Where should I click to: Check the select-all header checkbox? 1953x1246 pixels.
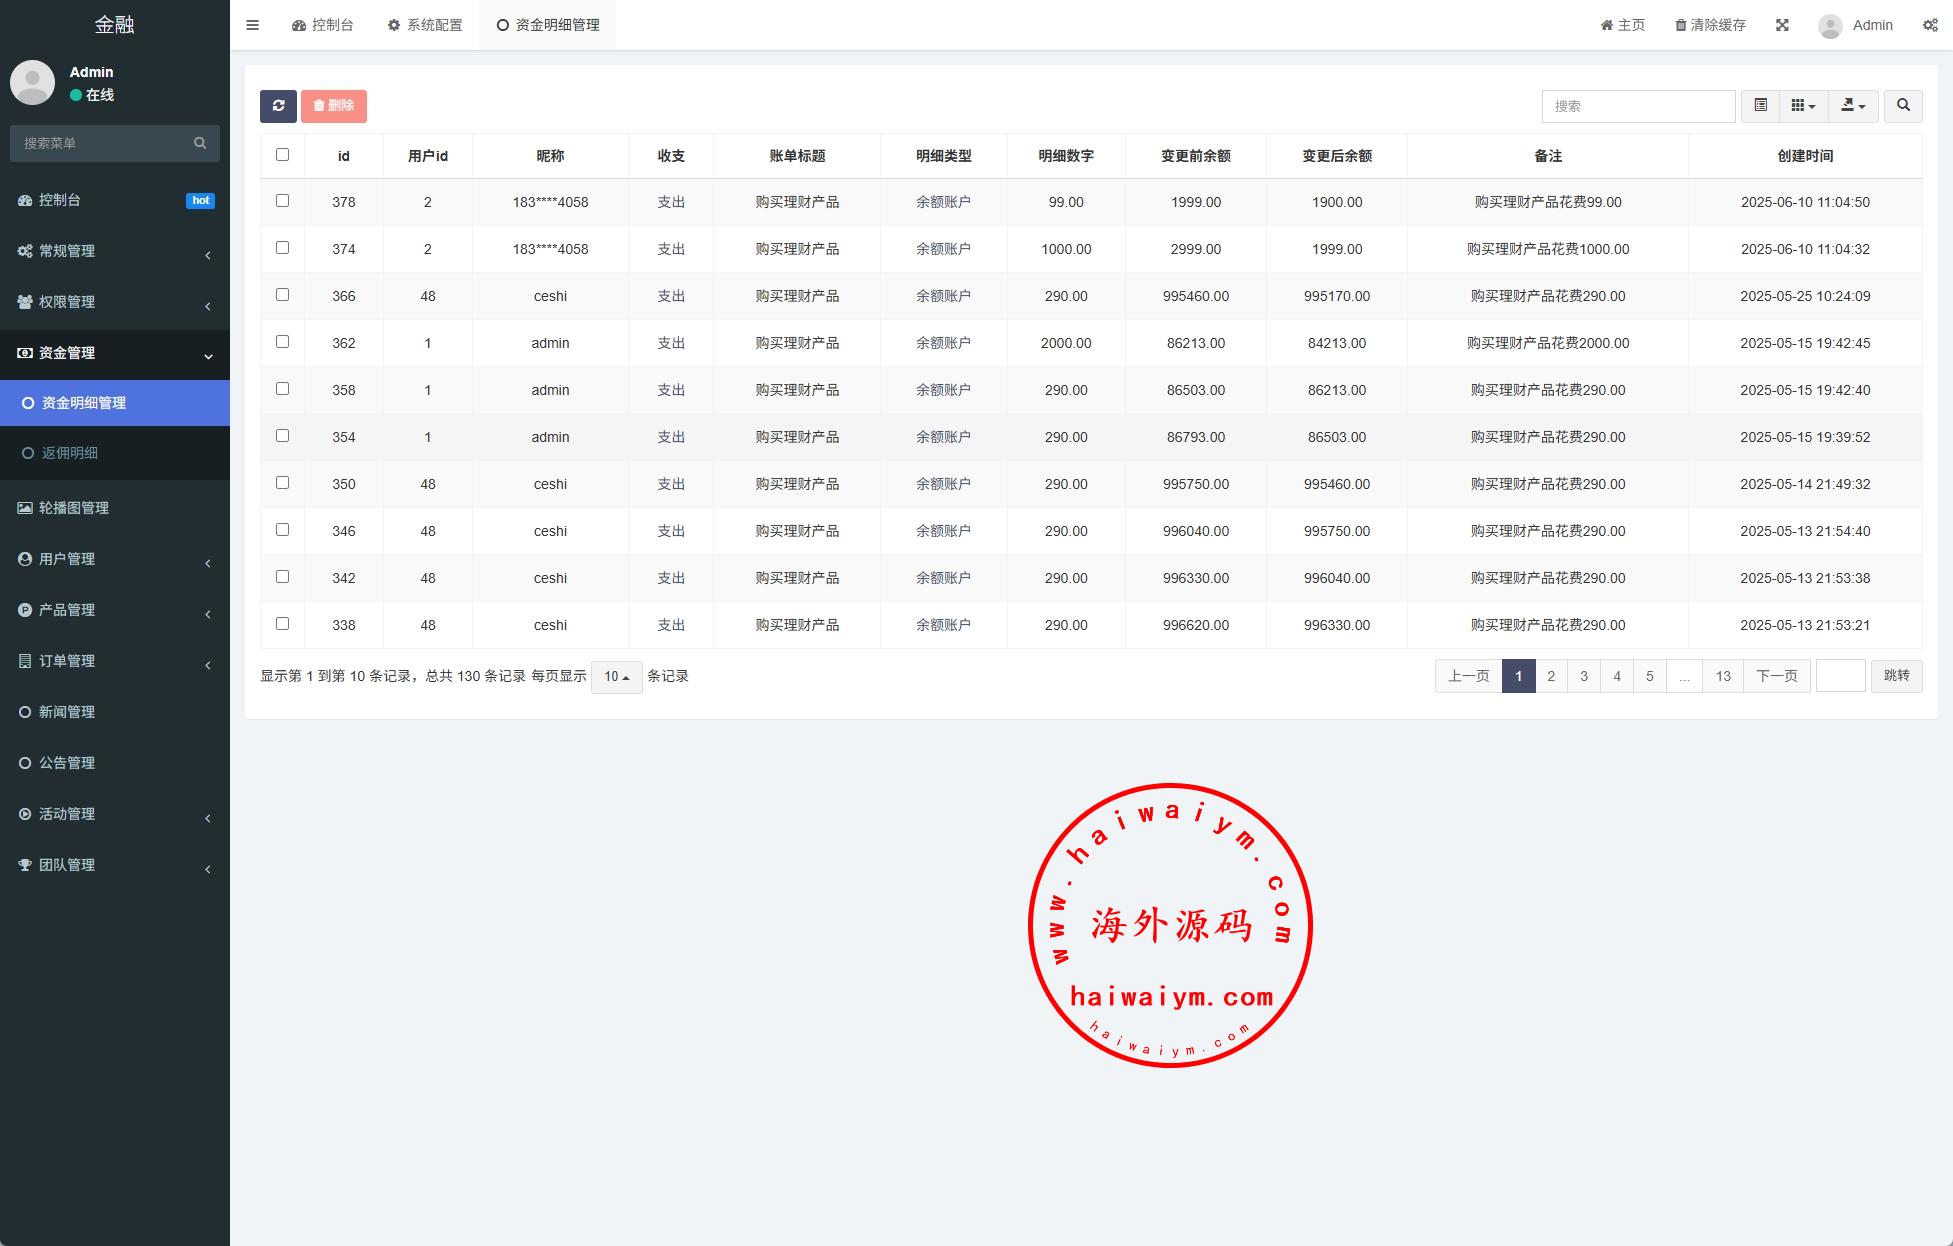282,155
